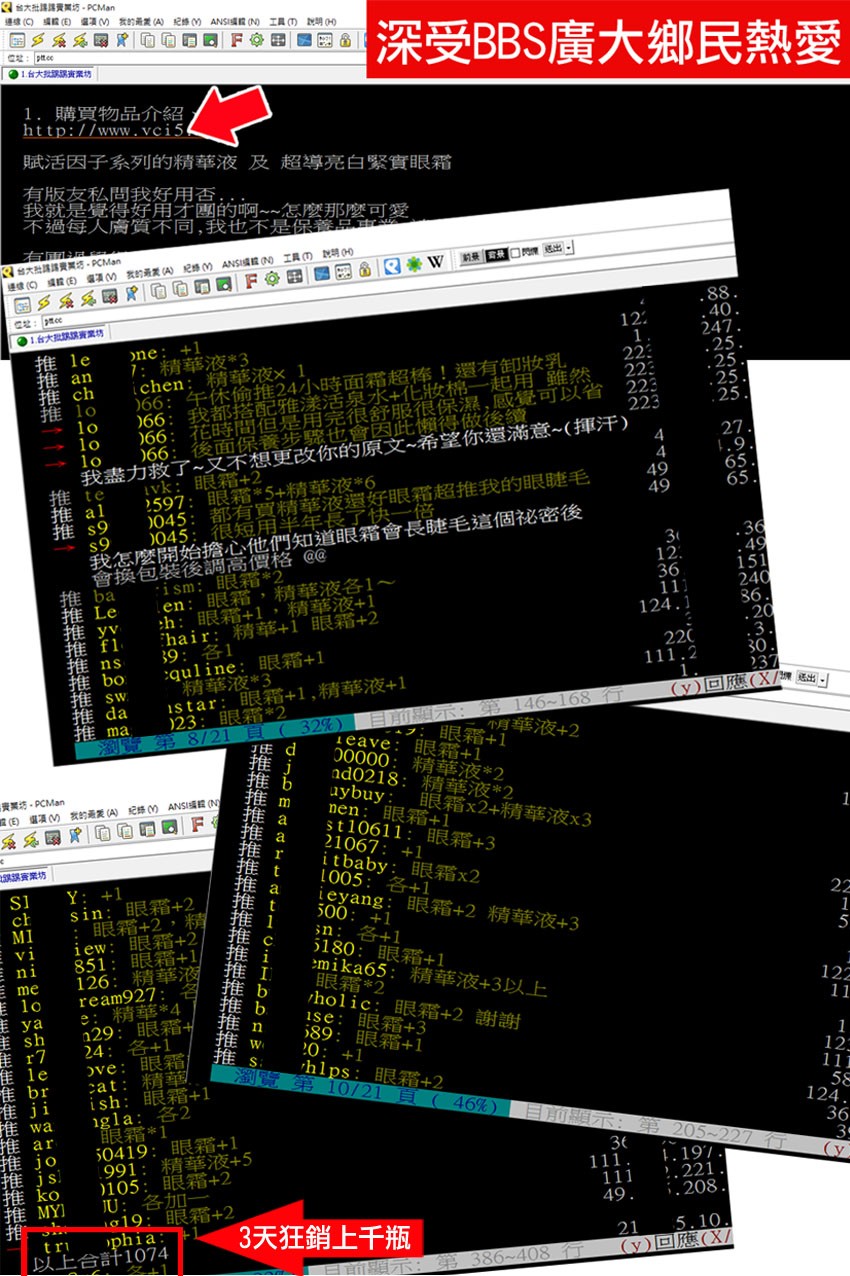Toggle the 閃爍 checkbox in middle window
Screen dimensions: 850x1276
tap(516, 254)
